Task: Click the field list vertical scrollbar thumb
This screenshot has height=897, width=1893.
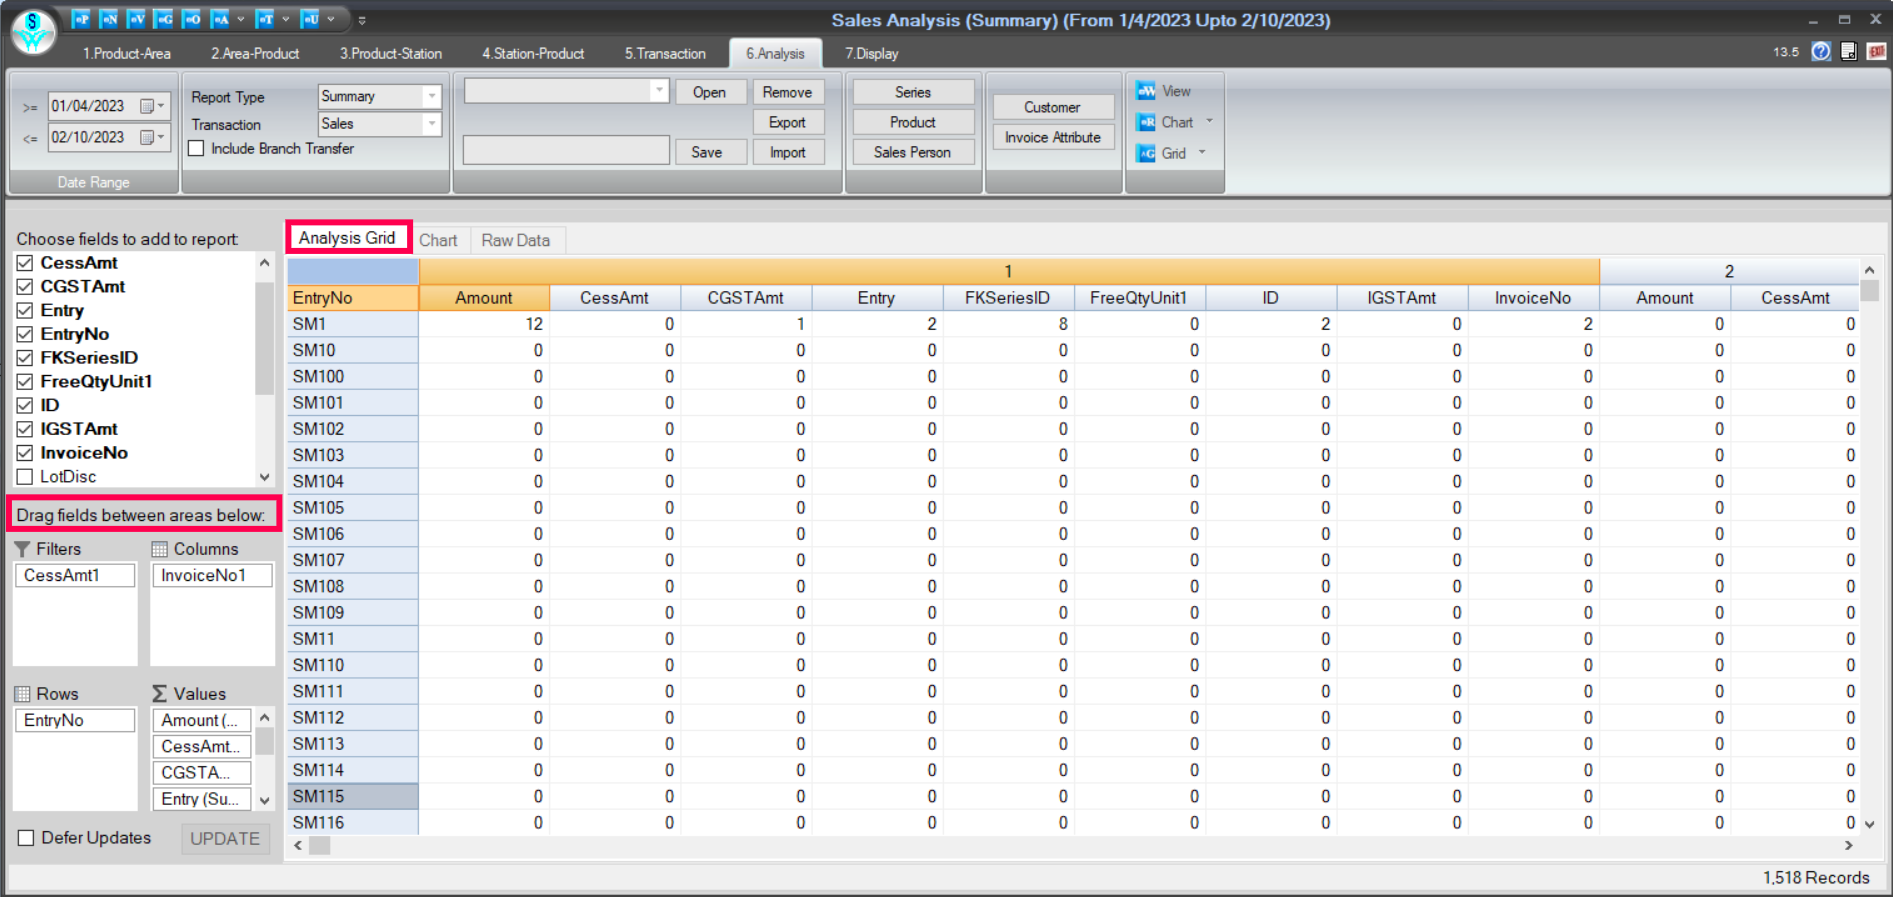Action: (265, 339)
